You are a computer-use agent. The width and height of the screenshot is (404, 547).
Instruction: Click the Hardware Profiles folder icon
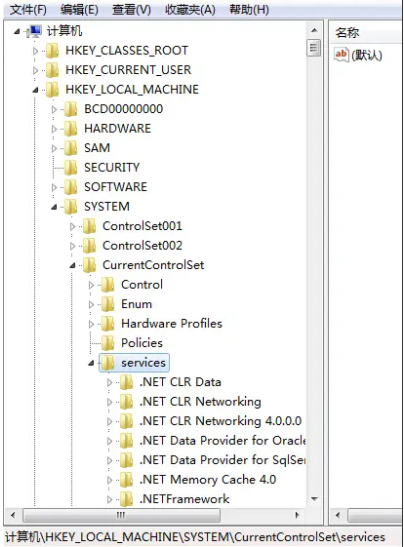(108, 324)
